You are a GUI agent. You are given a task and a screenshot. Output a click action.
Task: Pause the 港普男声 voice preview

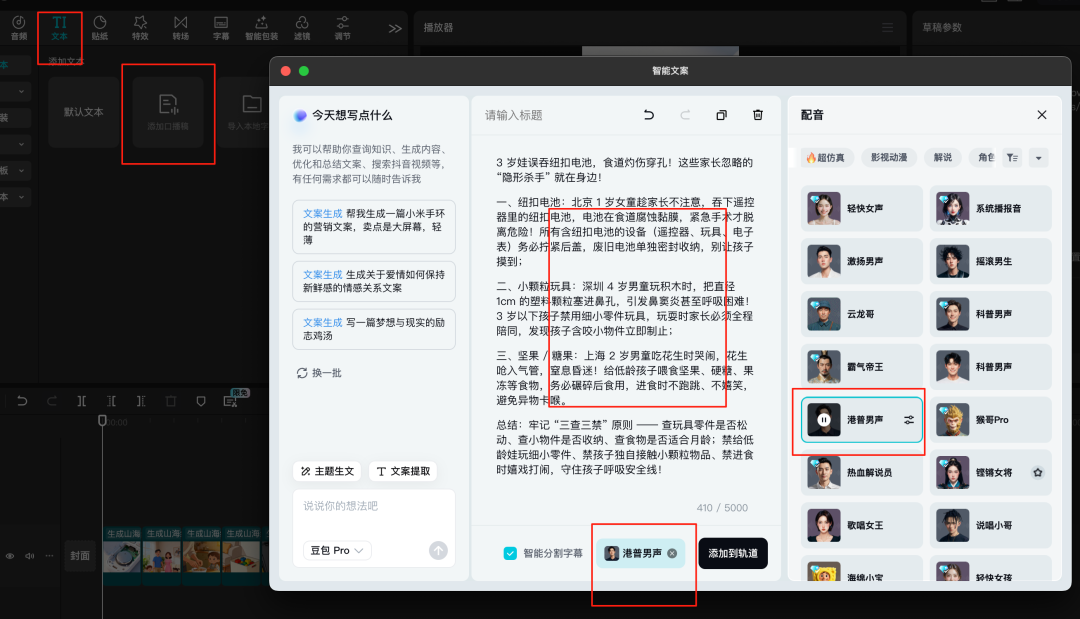pos(824,420)
